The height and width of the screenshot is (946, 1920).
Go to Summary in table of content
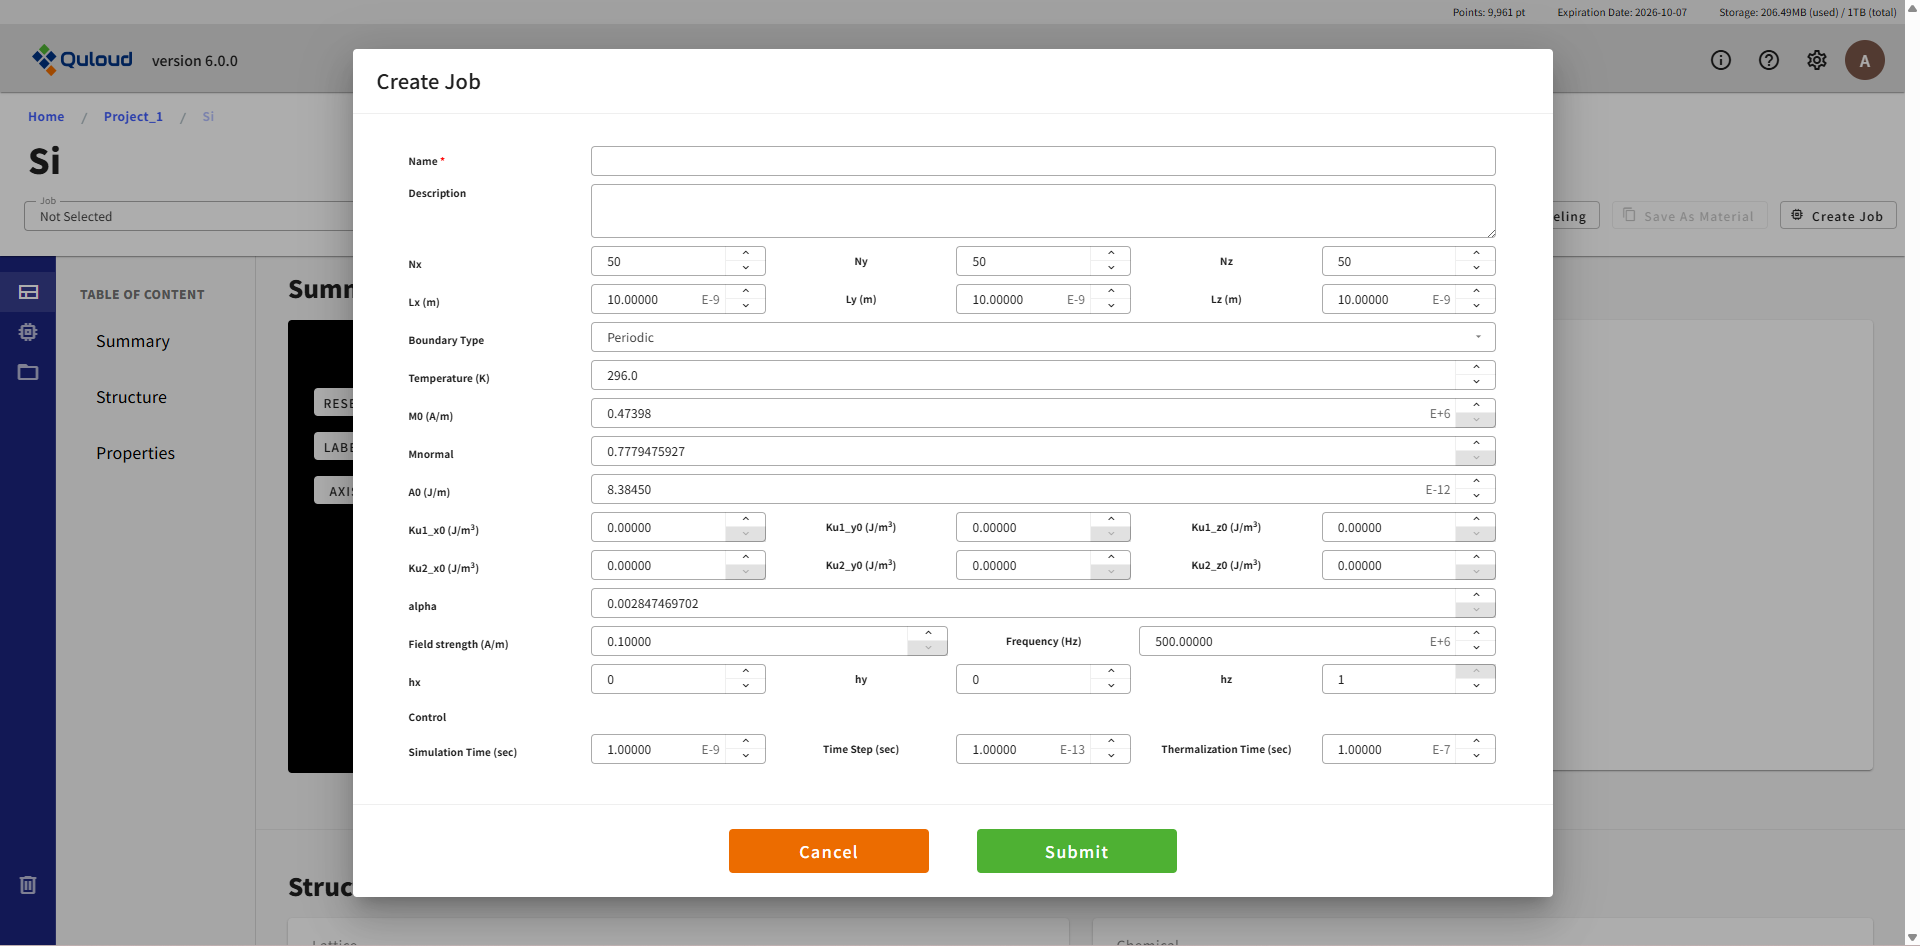[x=133, y=341]
